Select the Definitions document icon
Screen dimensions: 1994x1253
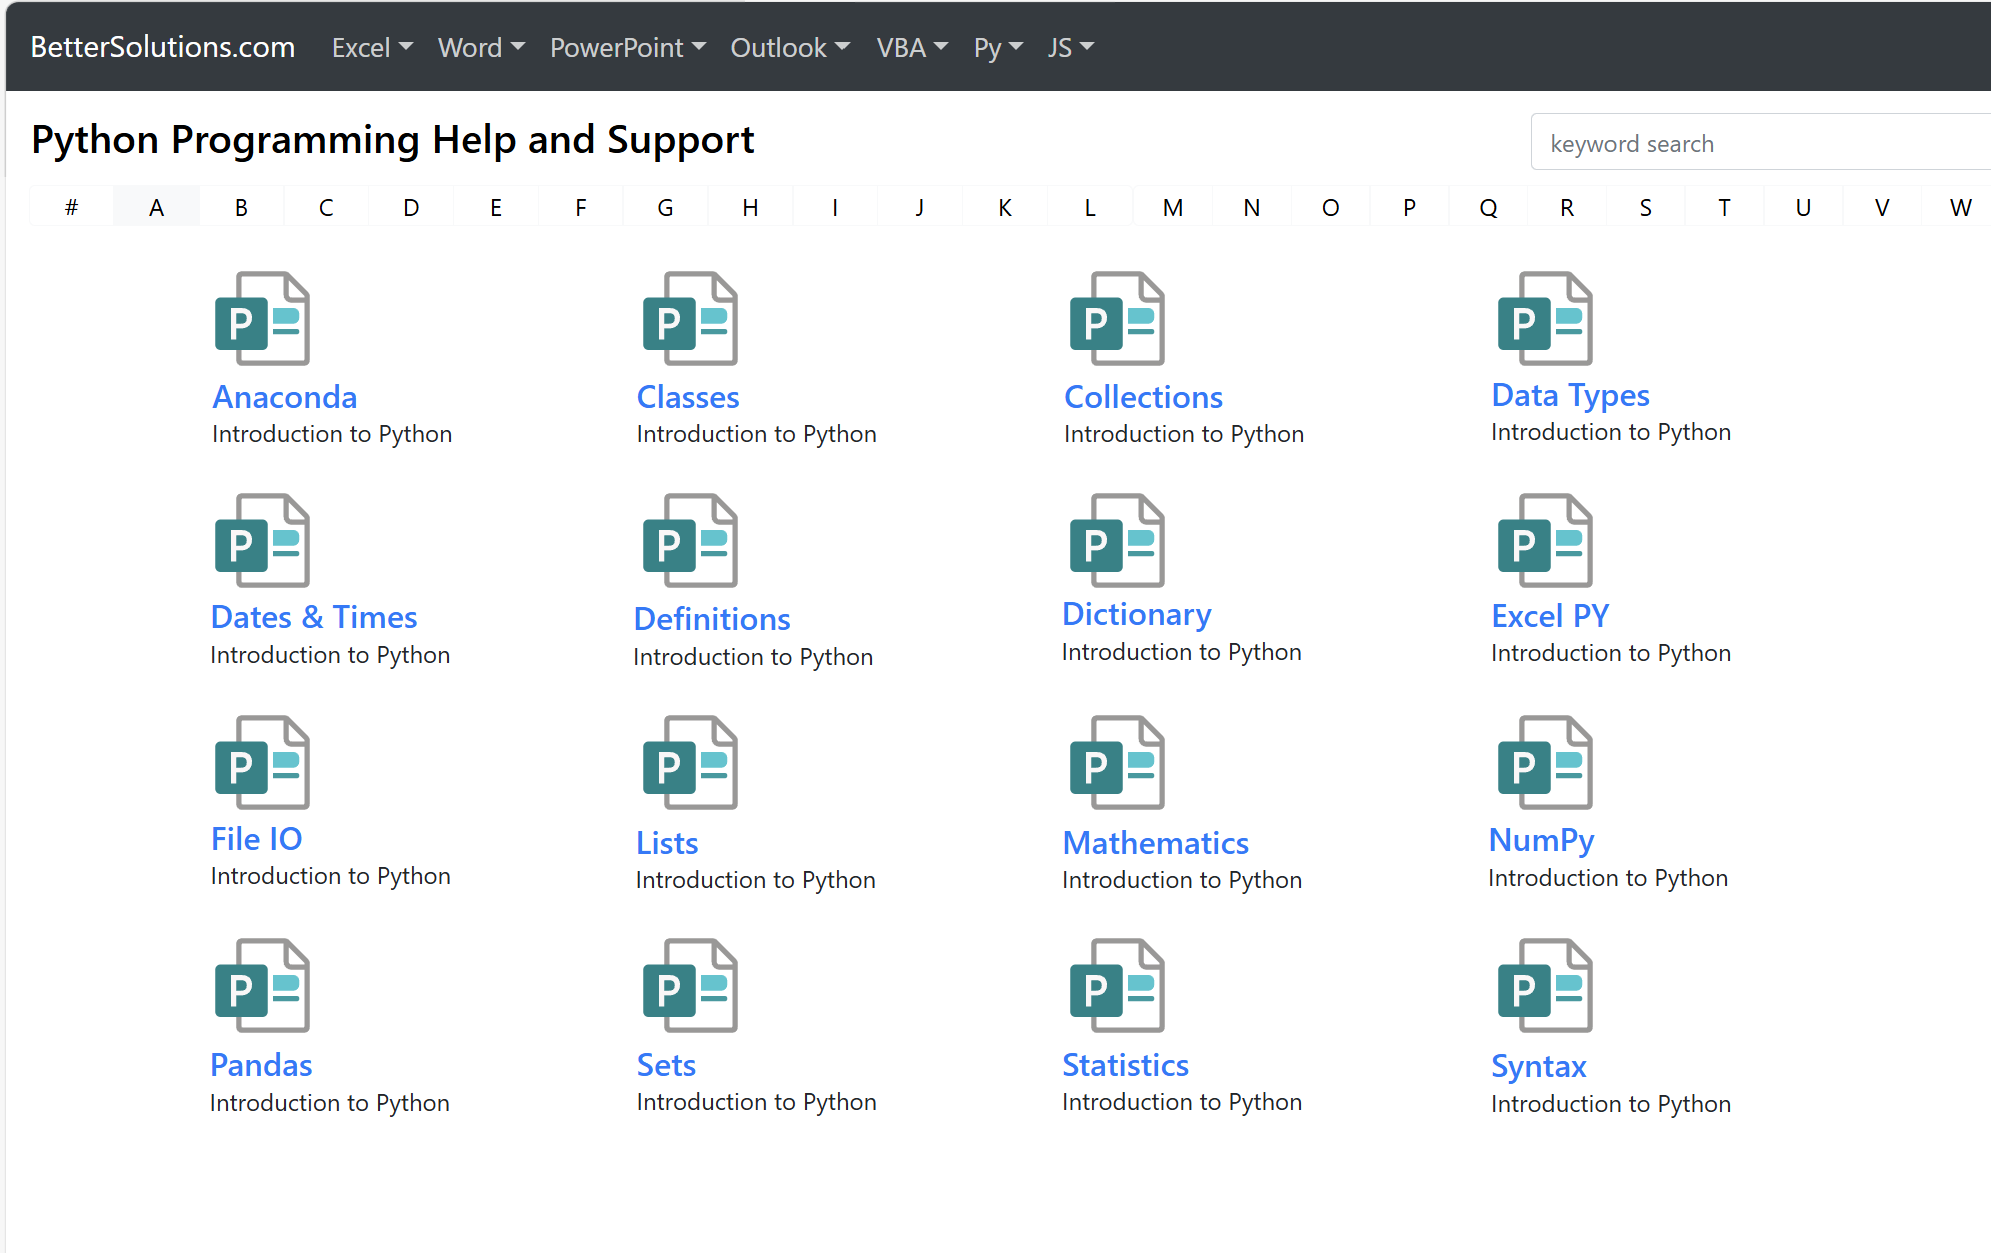pyautogui.click(x=690, y=540)
